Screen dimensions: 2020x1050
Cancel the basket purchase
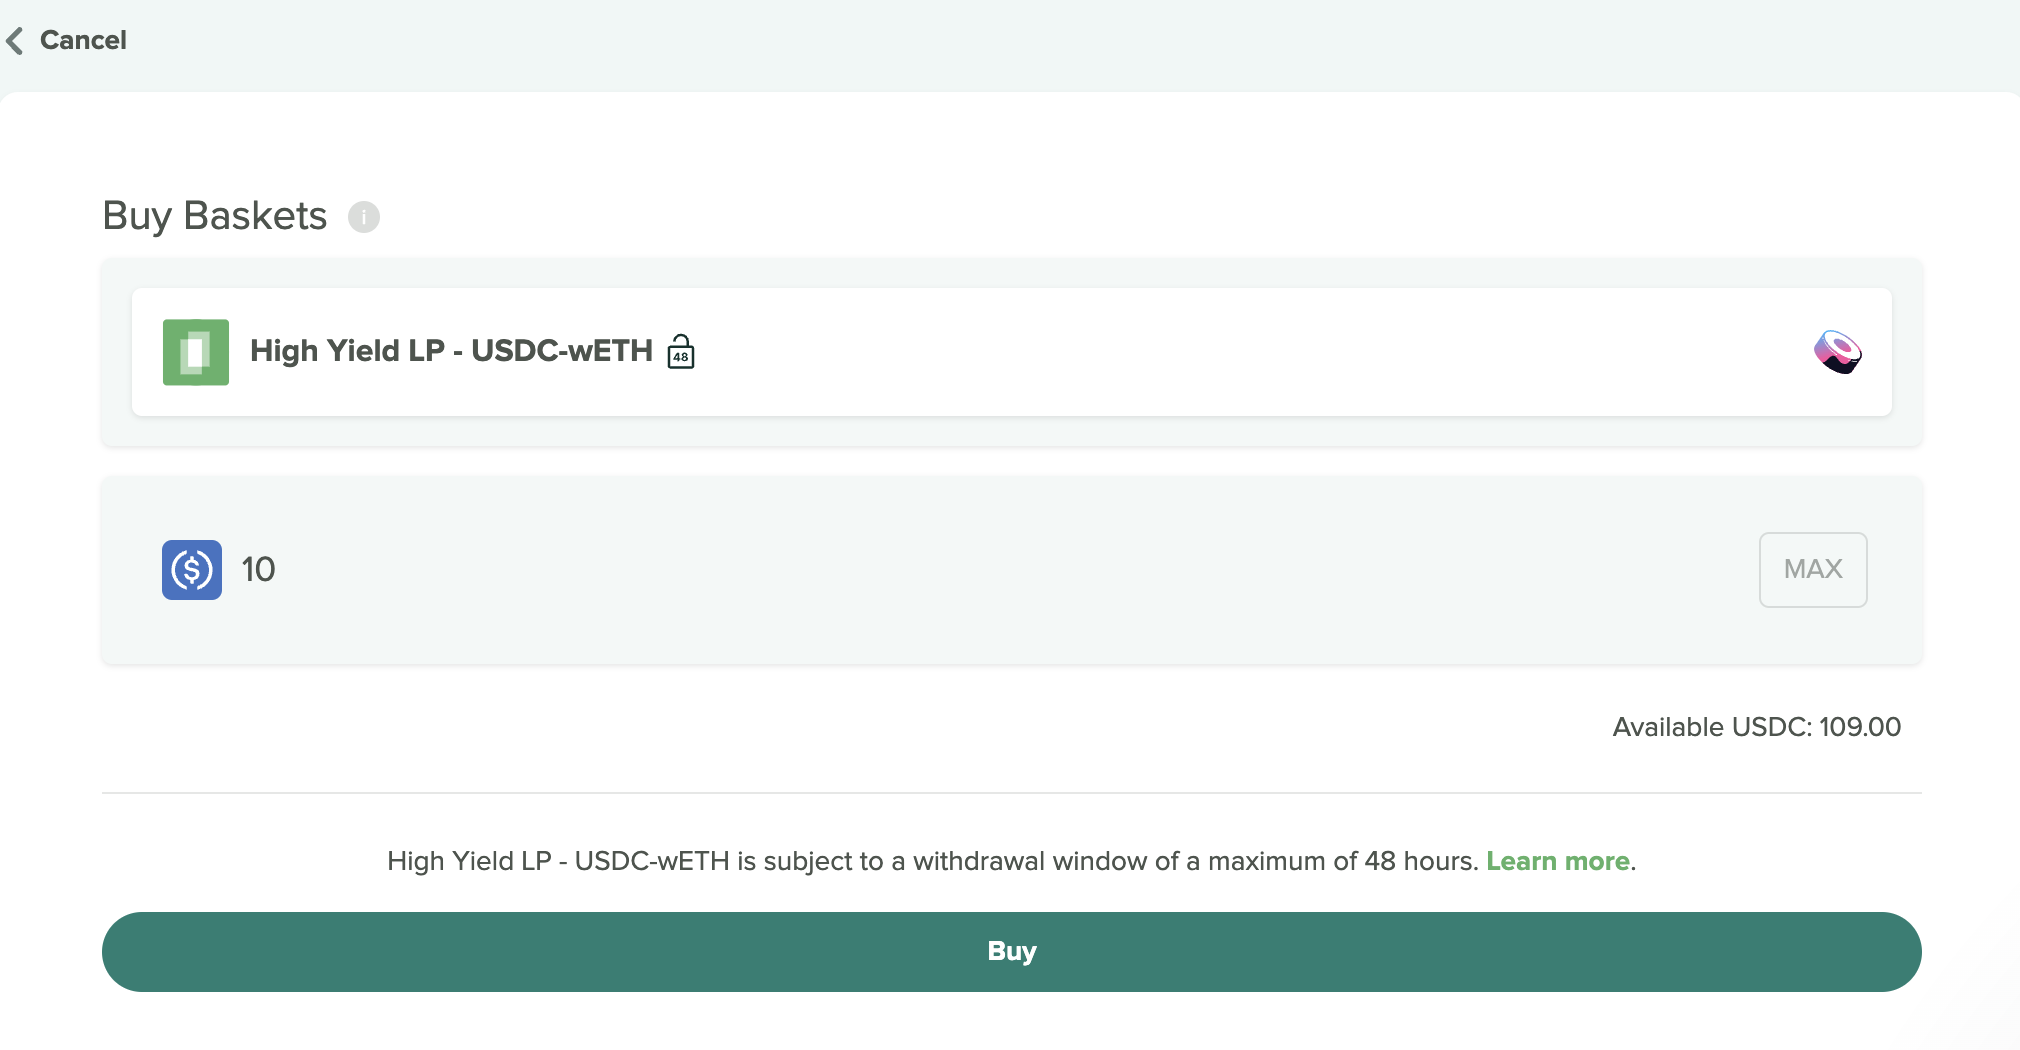(x=83, y=40)
